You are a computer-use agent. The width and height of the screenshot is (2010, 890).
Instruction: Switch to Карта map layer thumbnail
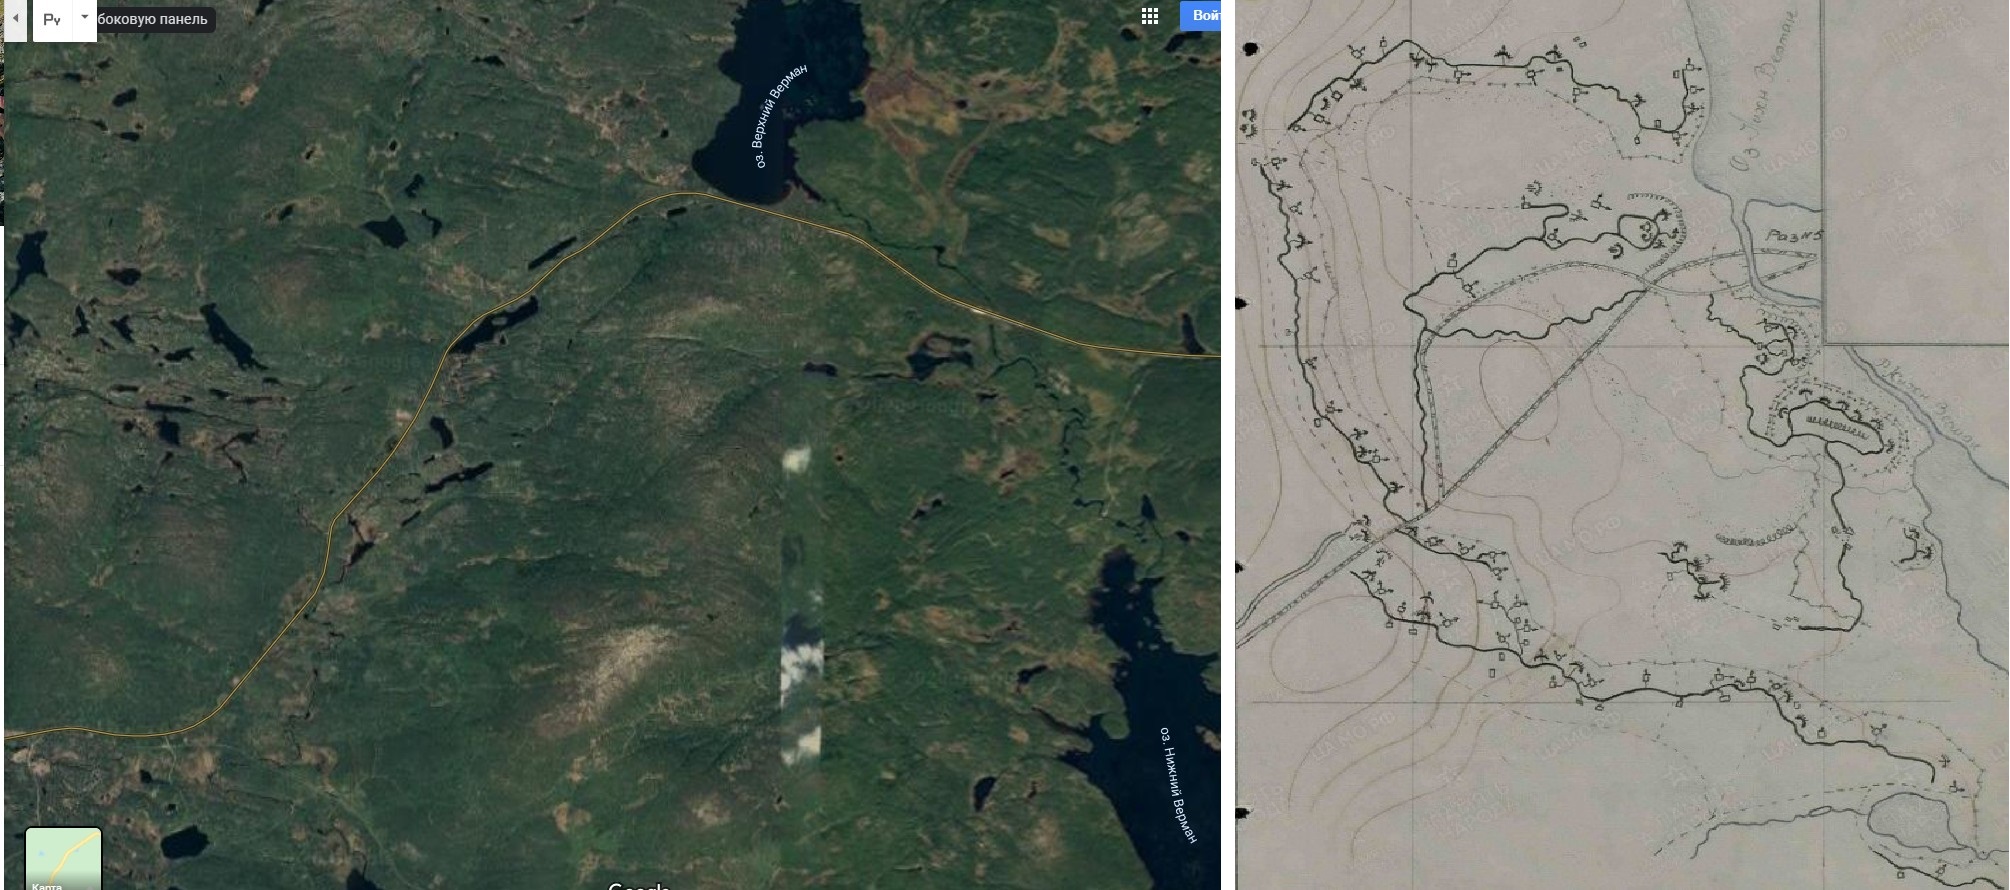point(63,858)
